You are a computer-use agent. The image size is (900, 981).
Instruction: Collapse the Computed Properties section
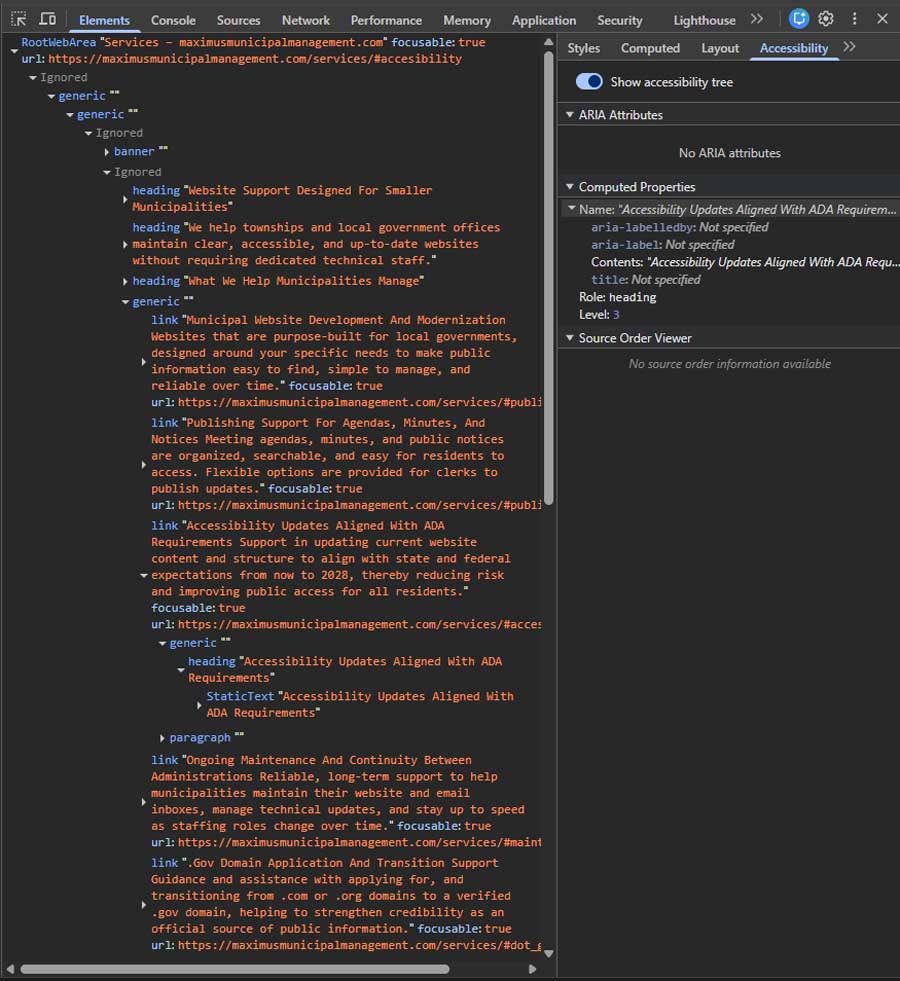570,186
